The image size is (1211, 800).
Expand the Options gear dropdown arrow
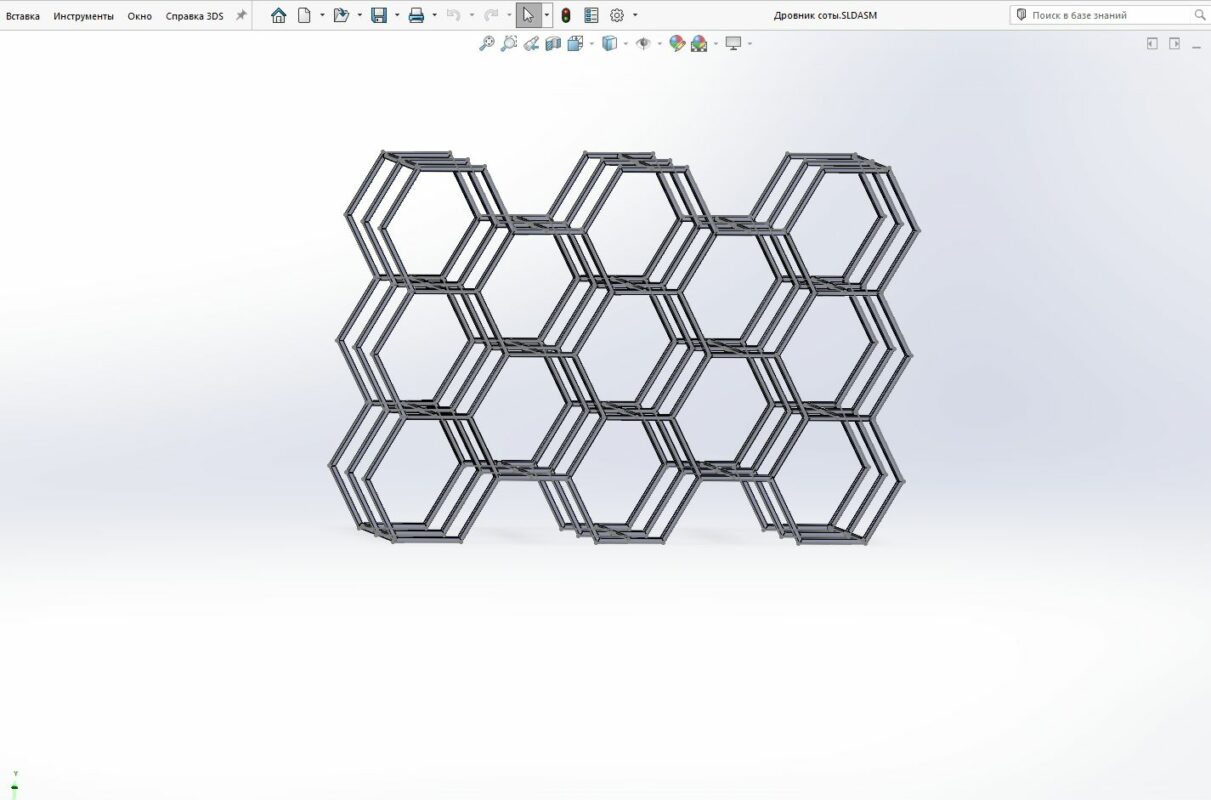[x=635, y=15]
